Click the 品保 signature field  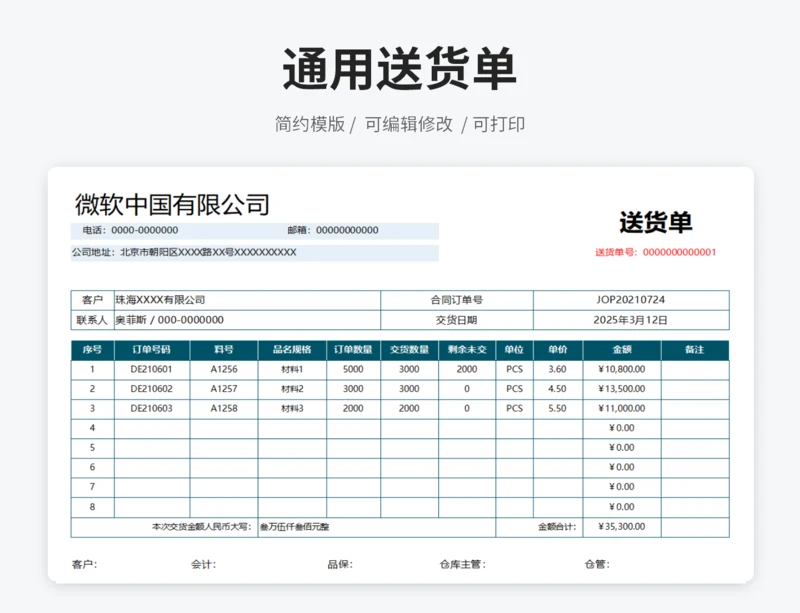(340, 565)
